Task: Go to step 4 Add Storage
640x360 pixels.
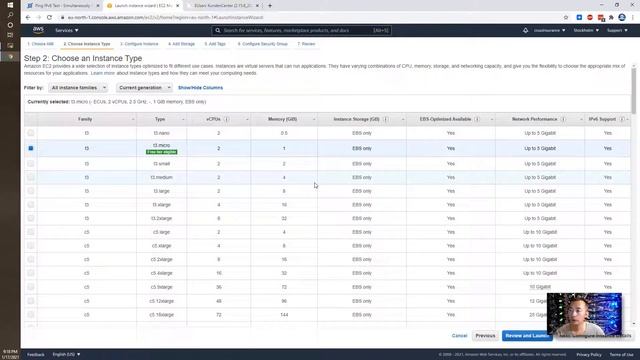Action: [181, 44]
